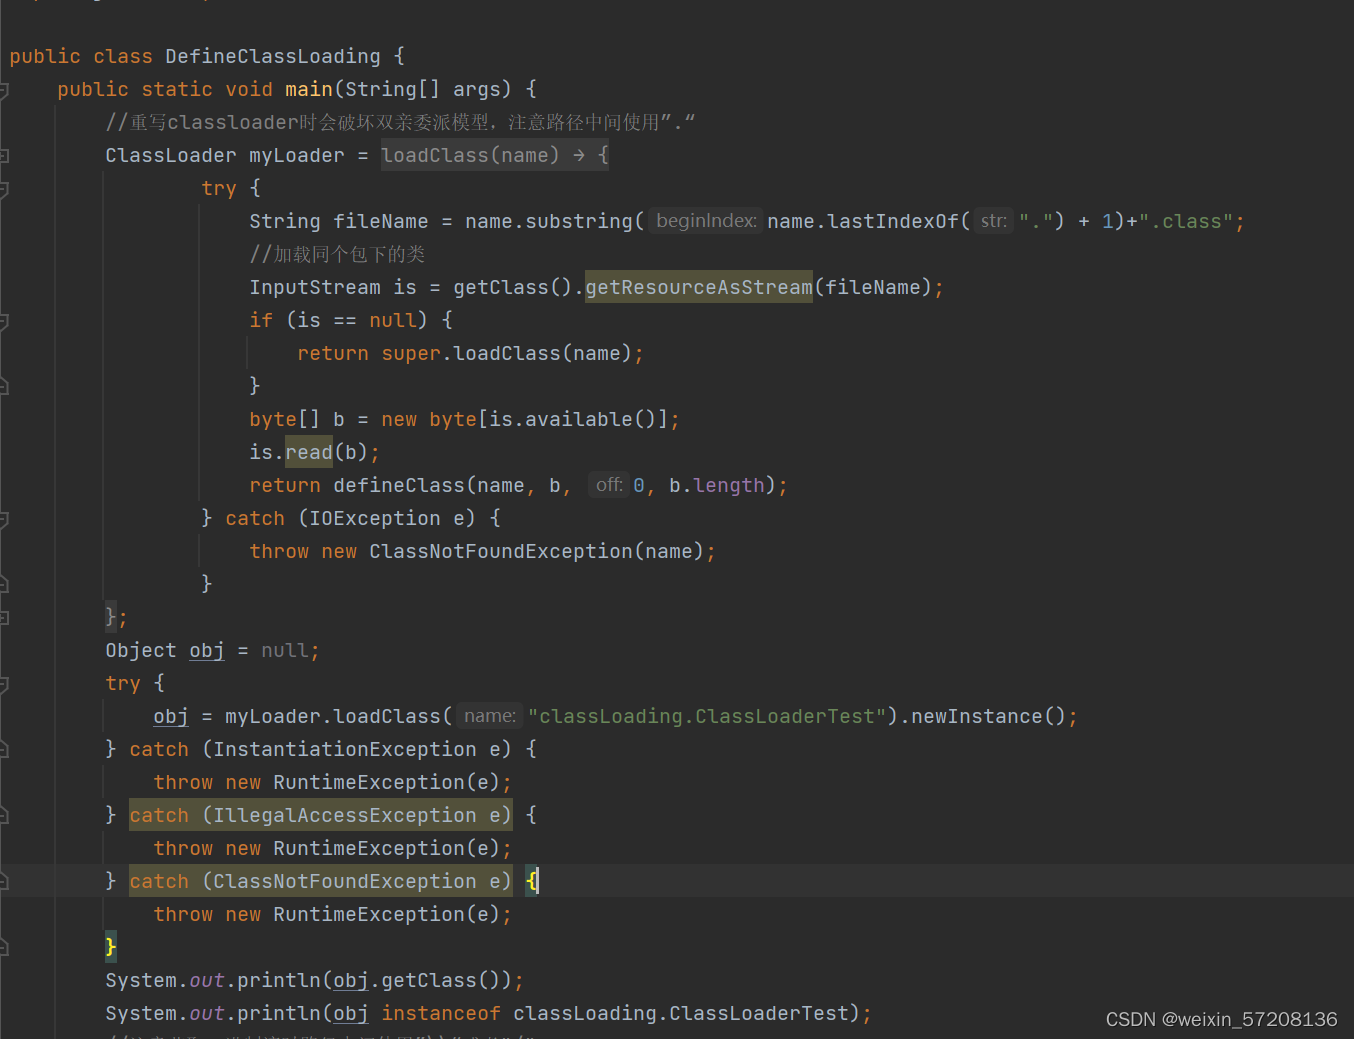Collapse fold marker beside public static void main
Viewport: 1354px width, 1039px height.
point(4,90)
